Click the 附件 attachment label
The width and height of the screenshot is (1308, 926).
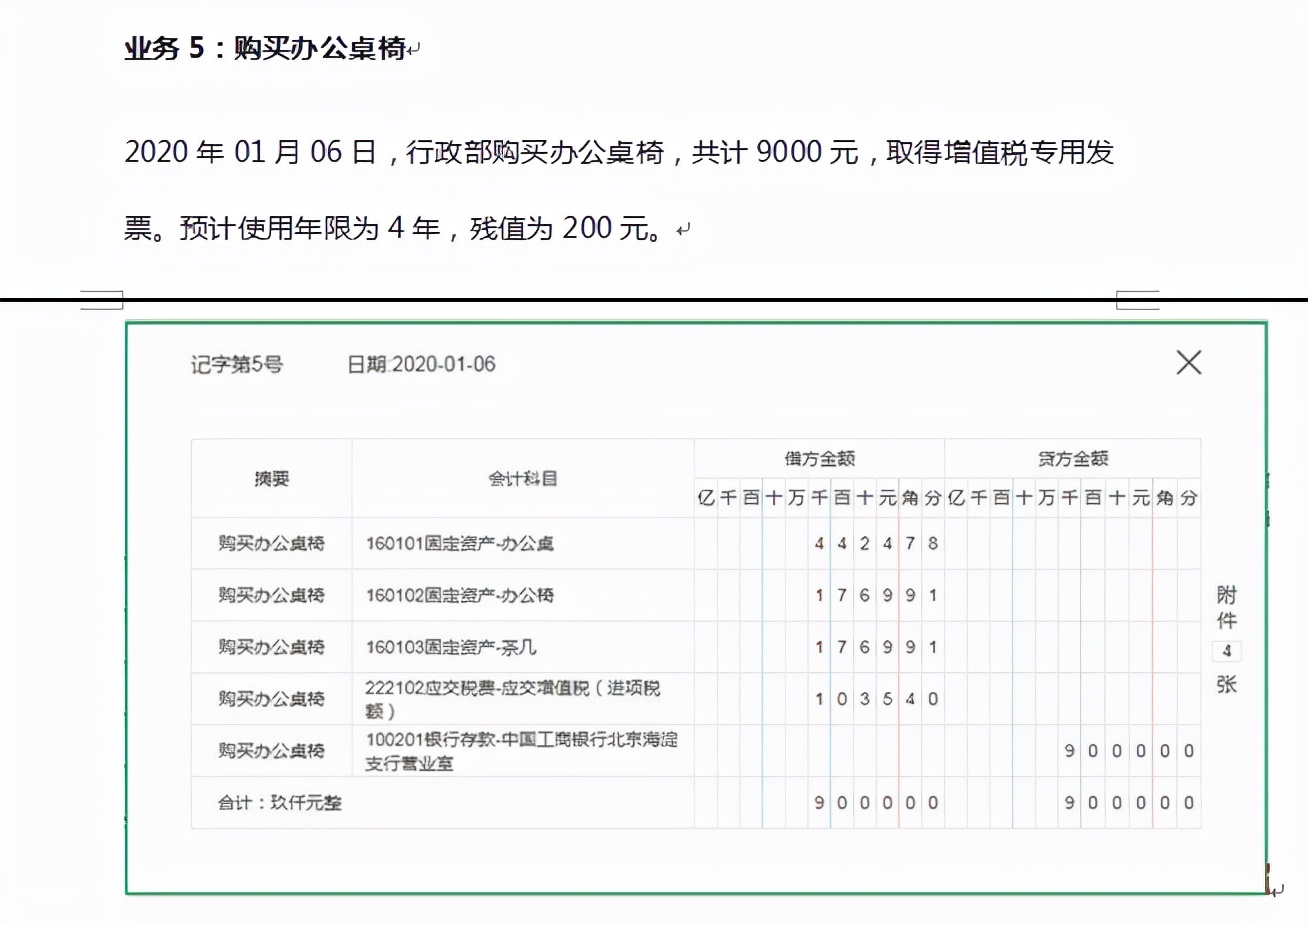(1225, 607)
